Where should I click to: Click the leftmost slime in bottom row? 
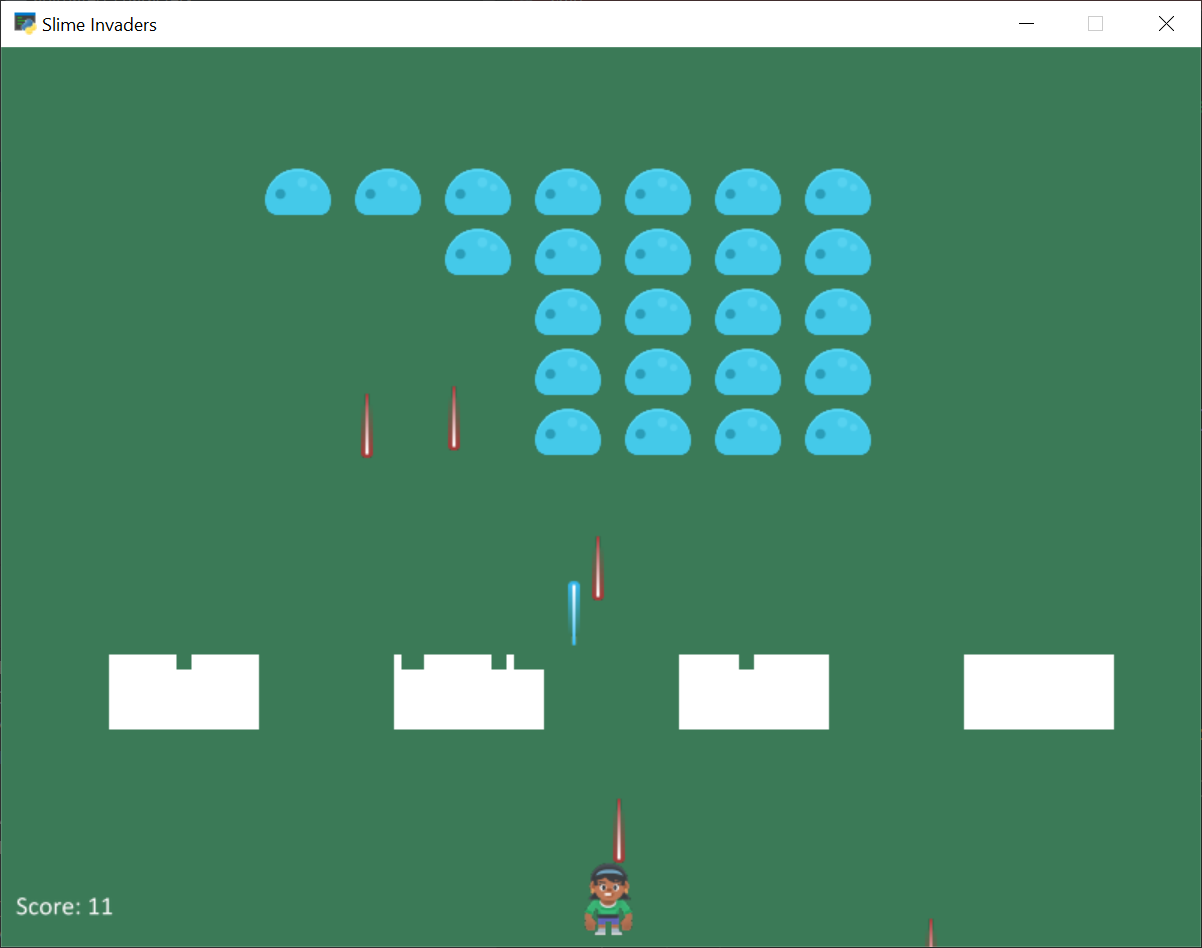[x=568, y=432]
